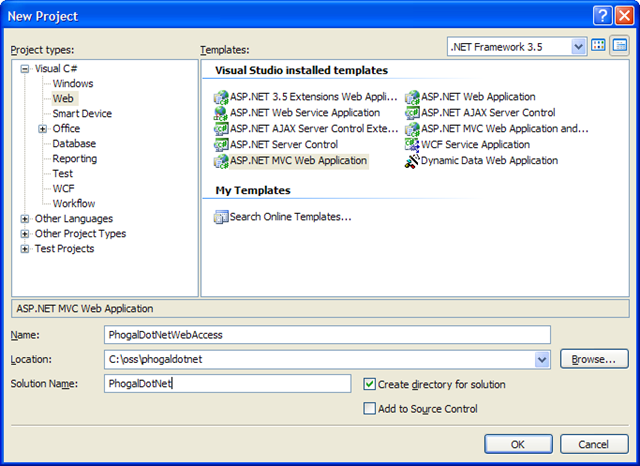Screen dimensions: 640x466
Task: Open the .NET Framework 3.5 version dropdown
Action: point(578,46)
